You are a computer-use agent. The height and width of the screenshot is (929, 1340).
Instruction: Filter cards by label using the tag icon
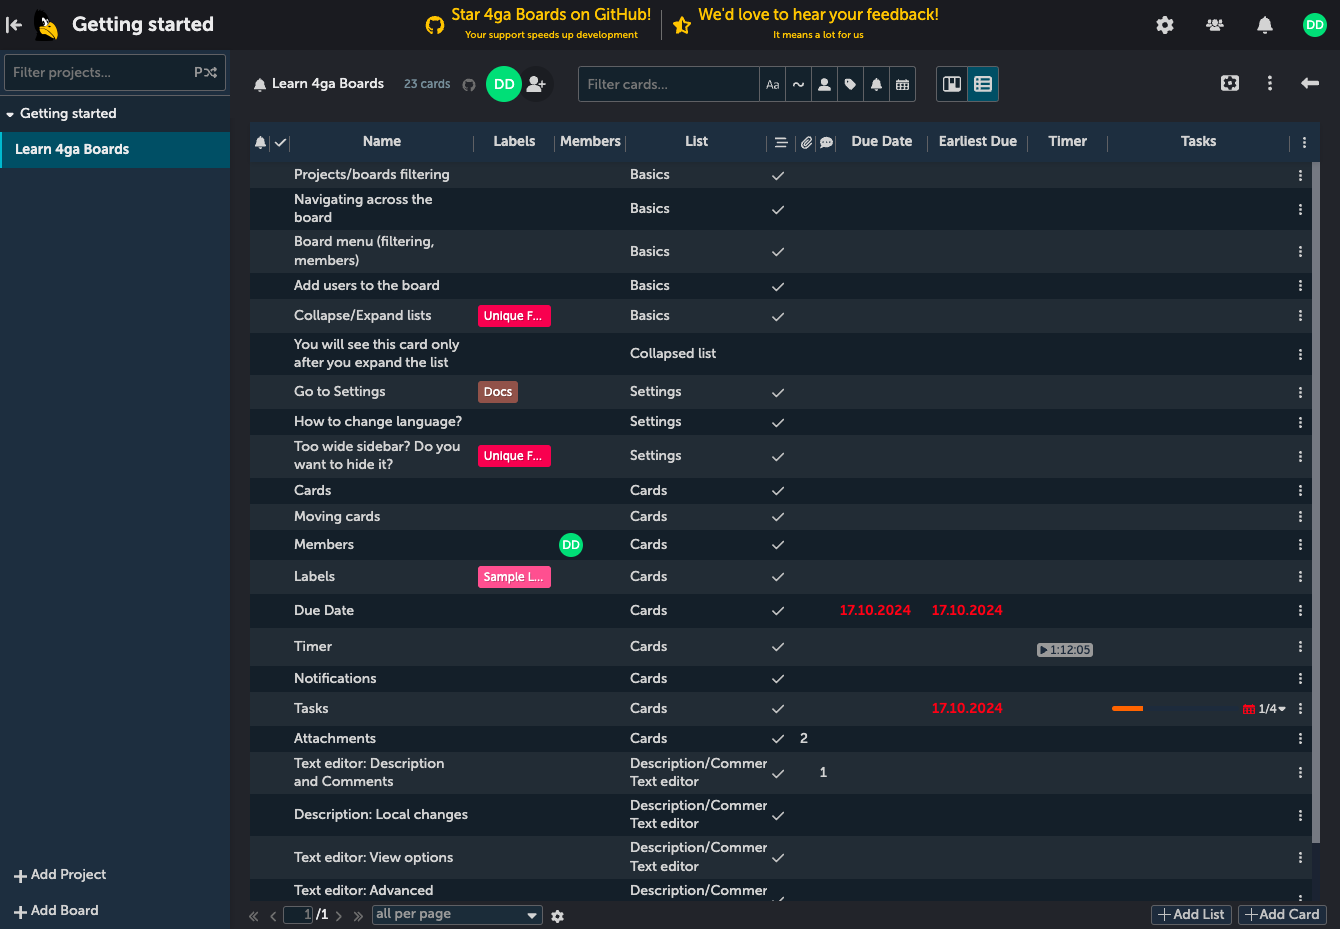coord(850,84)
